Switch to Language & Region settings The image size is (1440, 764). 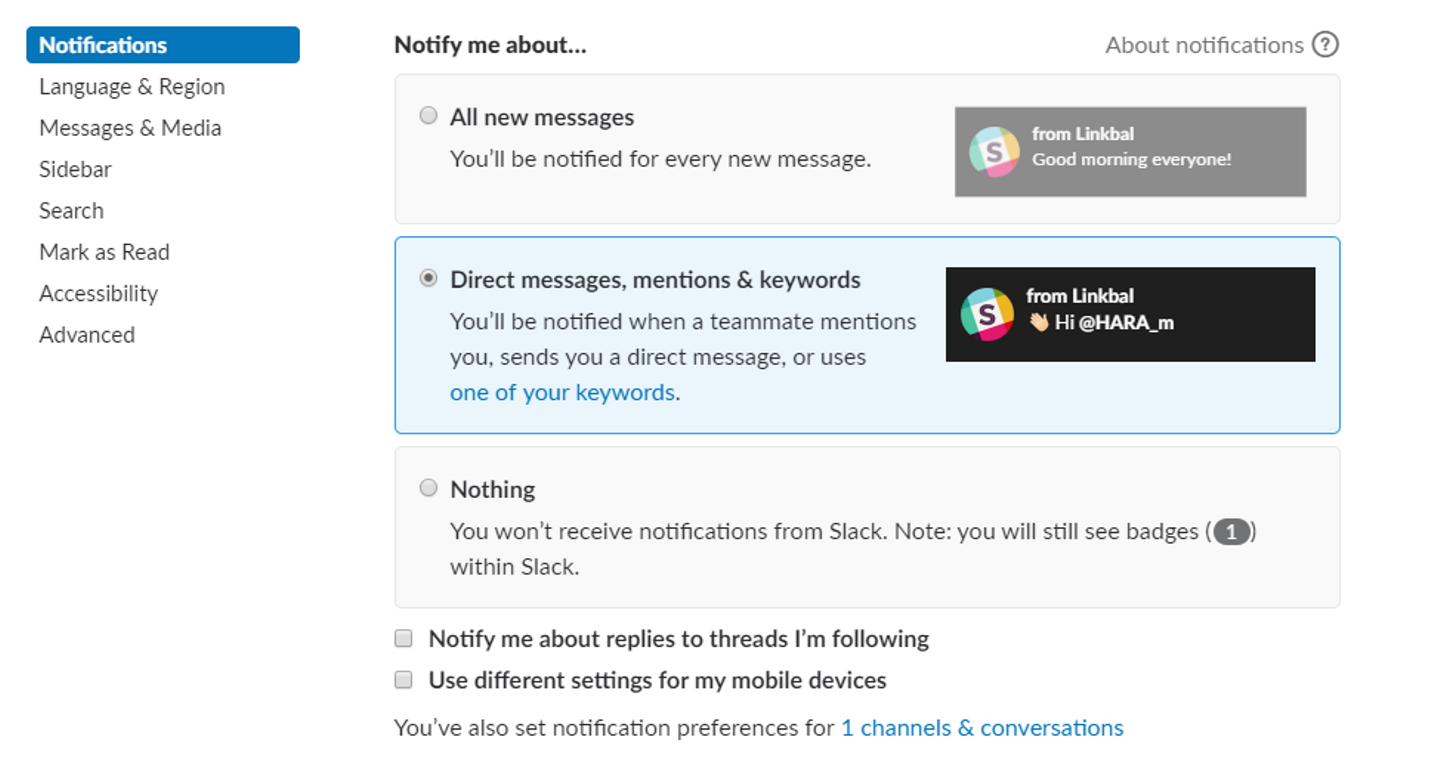(x=132, y=87)
